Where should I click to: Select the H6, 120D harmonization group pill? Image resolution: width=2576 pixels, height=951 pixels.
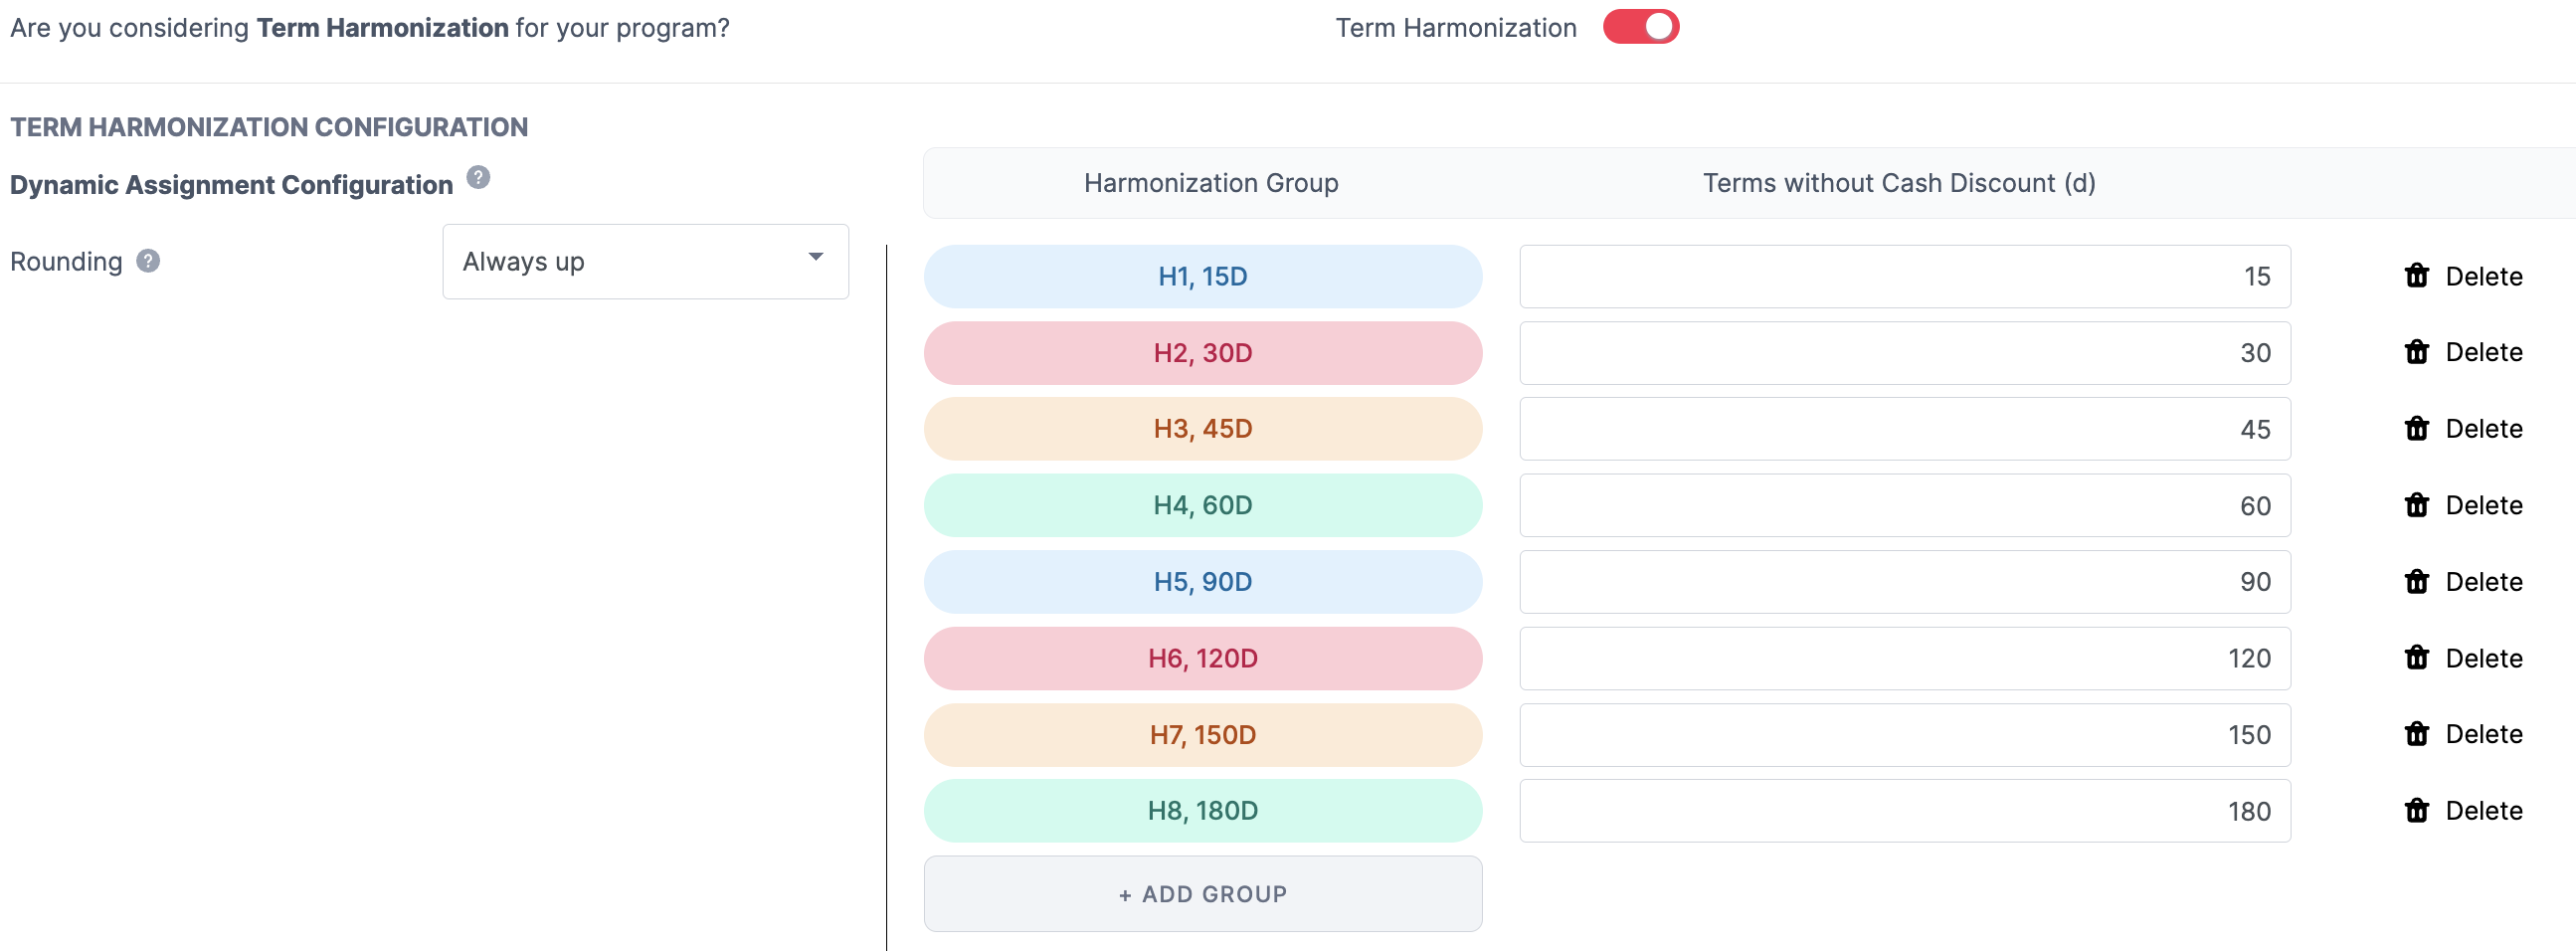click(1202, 658)
